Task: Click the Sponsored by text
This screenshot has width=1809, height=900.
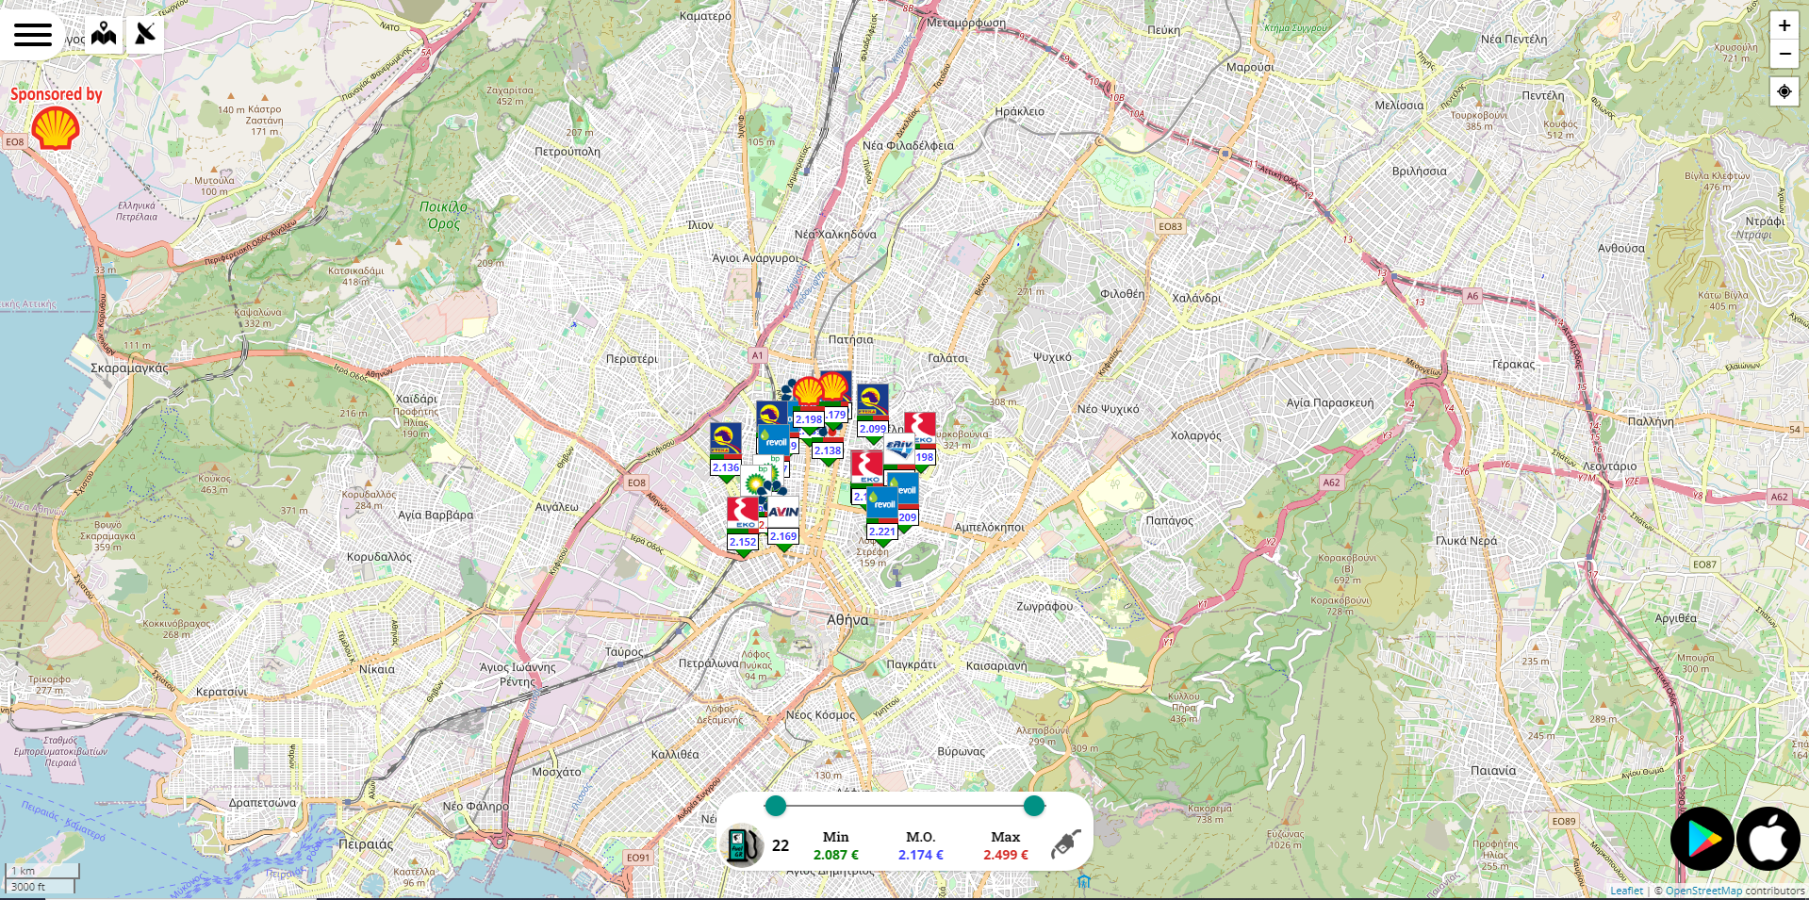Action: [56, 94]
